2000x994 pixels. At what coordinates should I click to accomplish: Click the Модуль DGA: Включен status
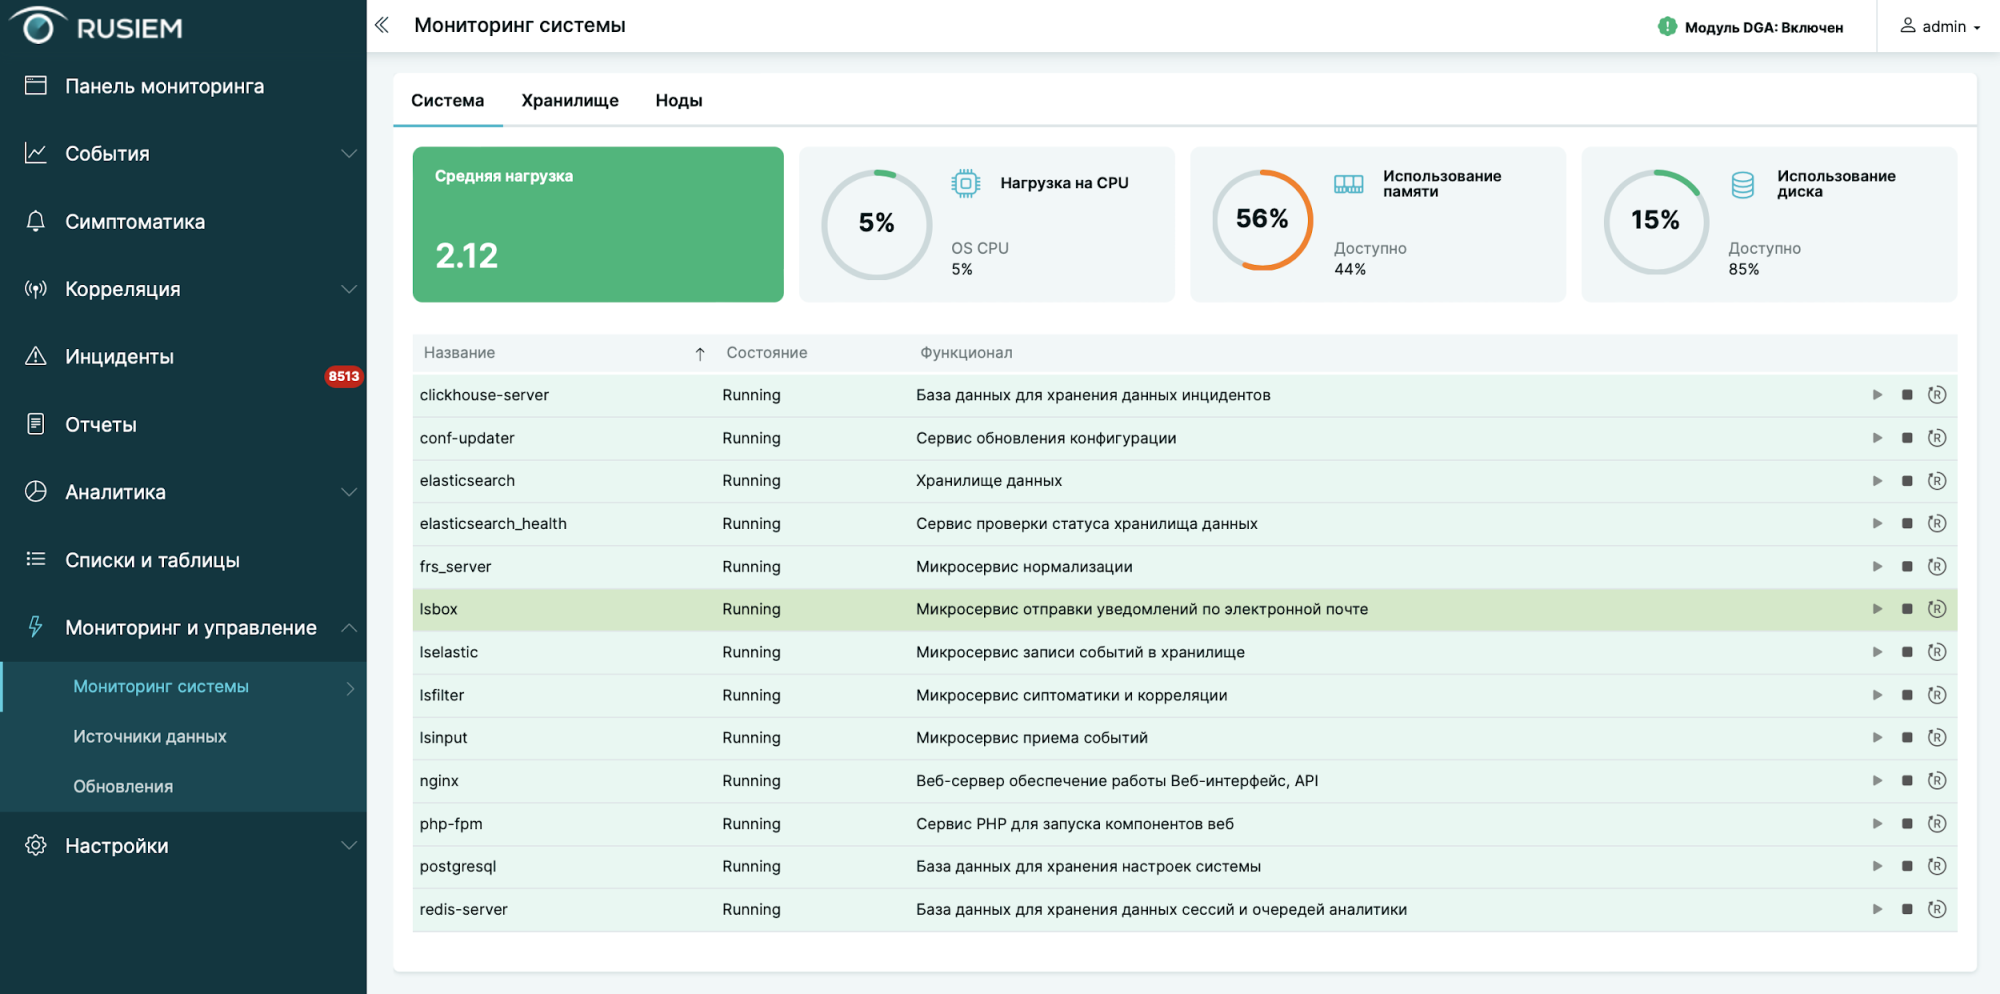1764,28
